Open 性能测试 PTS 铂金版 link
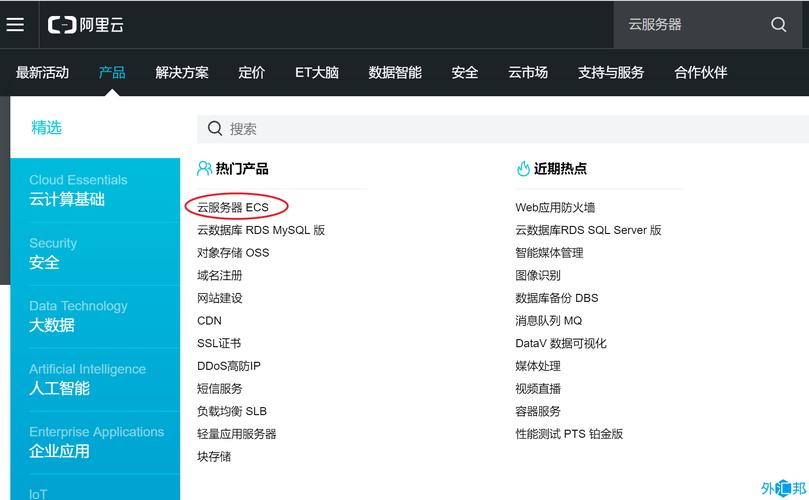The height and width of the screenshot is (500, 809). pos(570,434)
